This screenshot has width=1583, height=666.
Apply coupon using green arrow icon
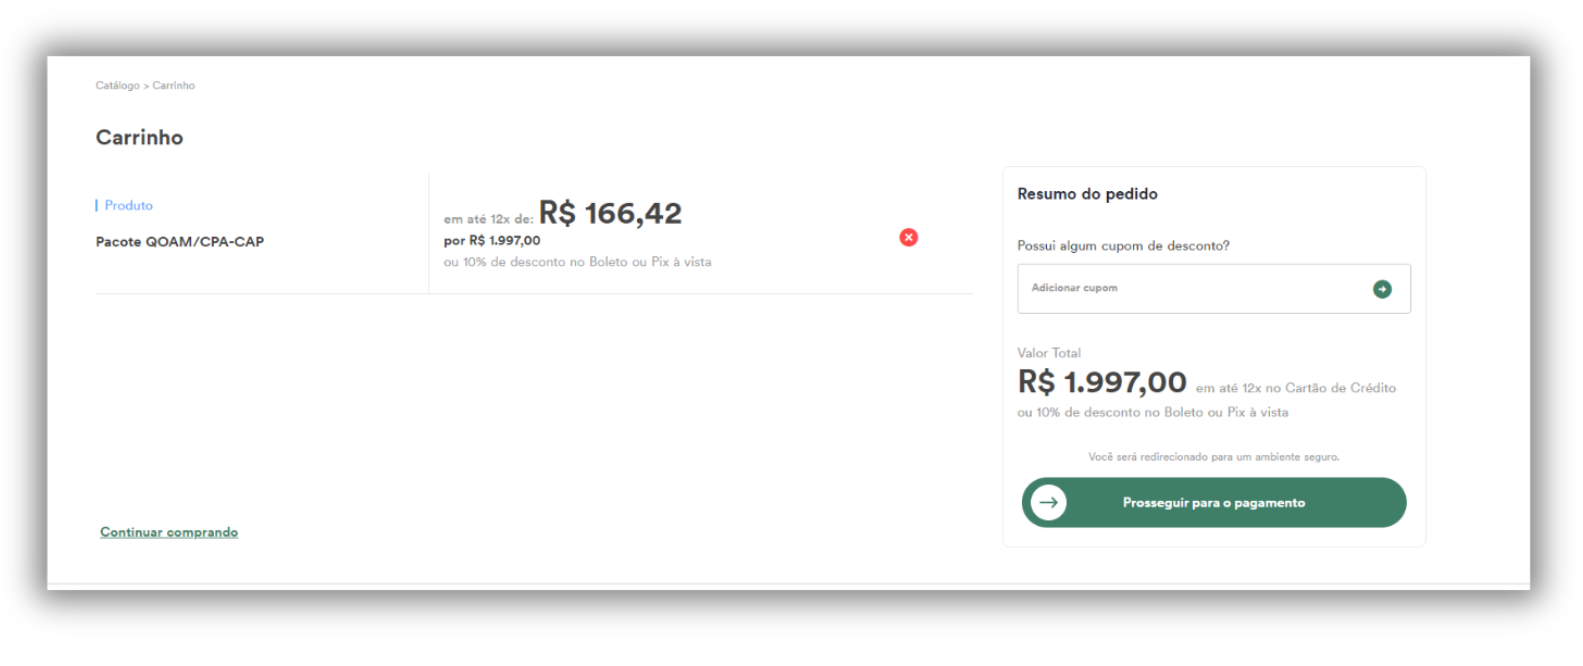pyautogui.click(x=1382, y=289)
